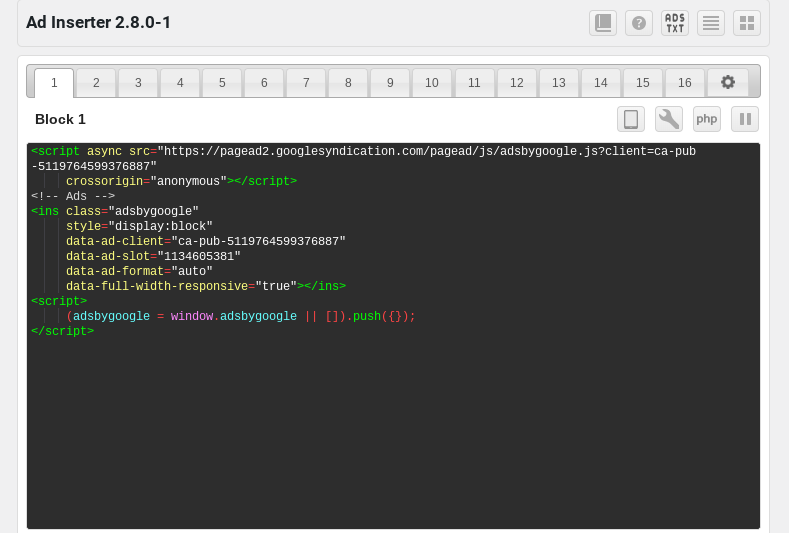Switch to block tab 16
This screenshot has height=533, width=789.
tap(685, 83)
